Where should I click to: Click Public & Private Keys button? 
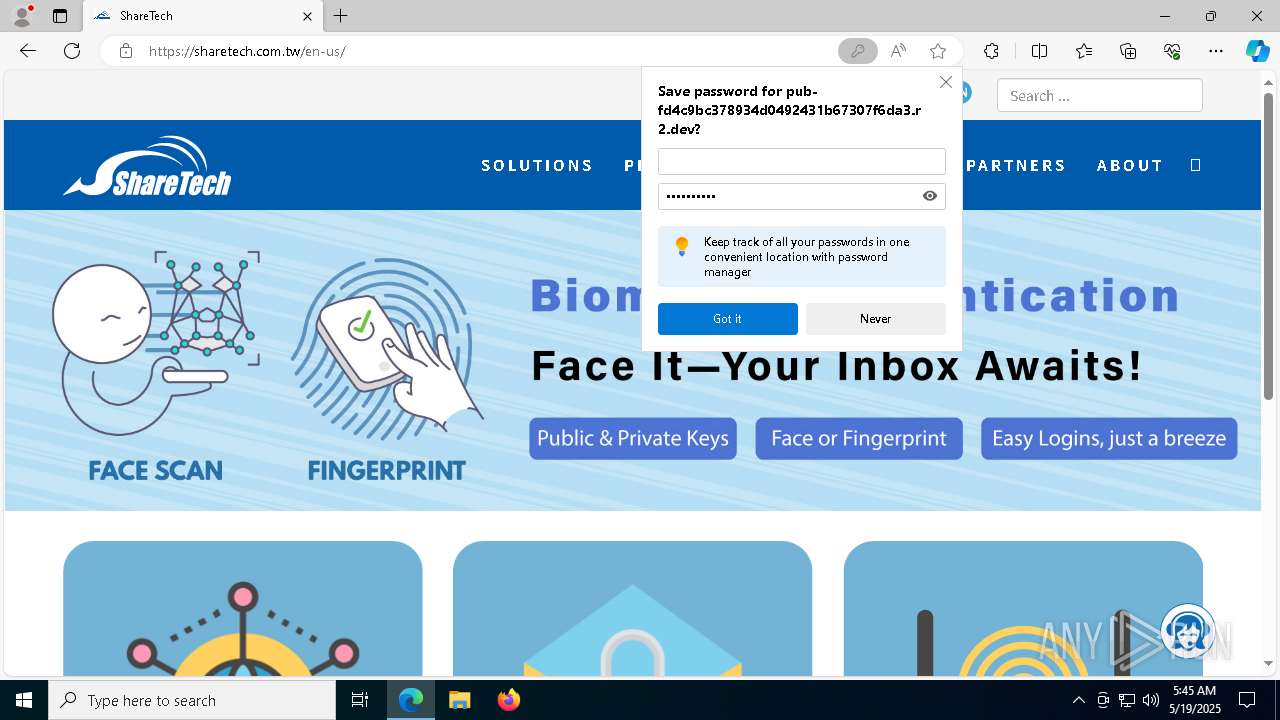point(633,438)
